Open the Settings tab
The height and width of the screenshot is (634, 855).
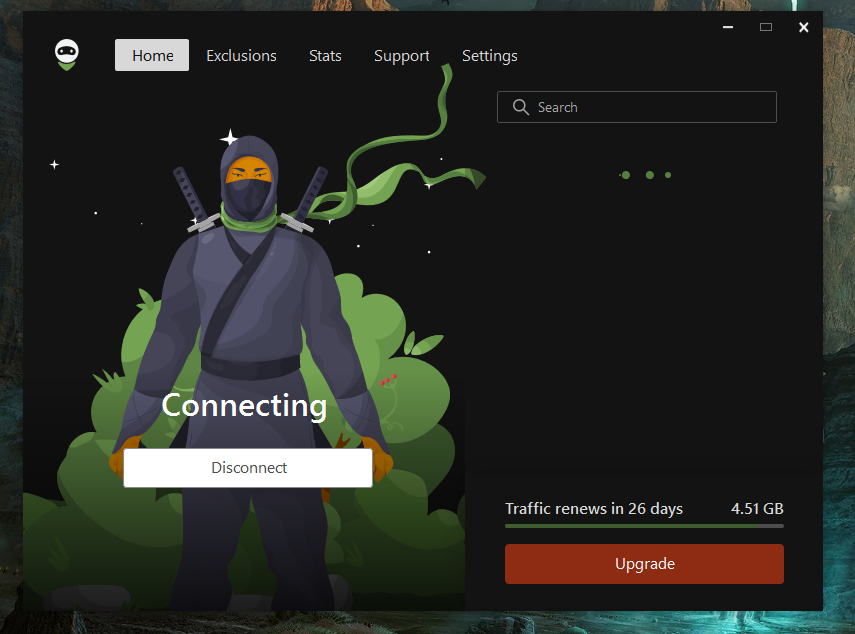pyautogui.click(x=490, y=56)
